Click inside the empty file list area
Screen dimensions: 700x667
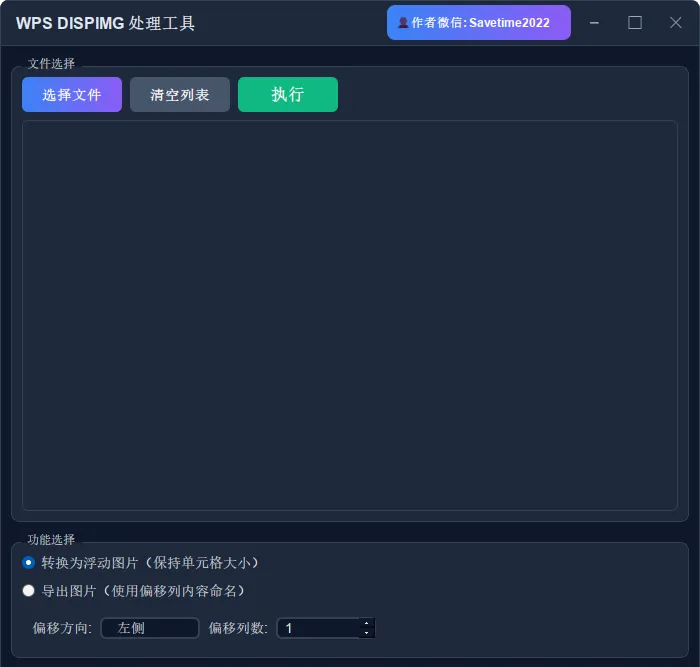pyautogui.click(x=350, y=315)
